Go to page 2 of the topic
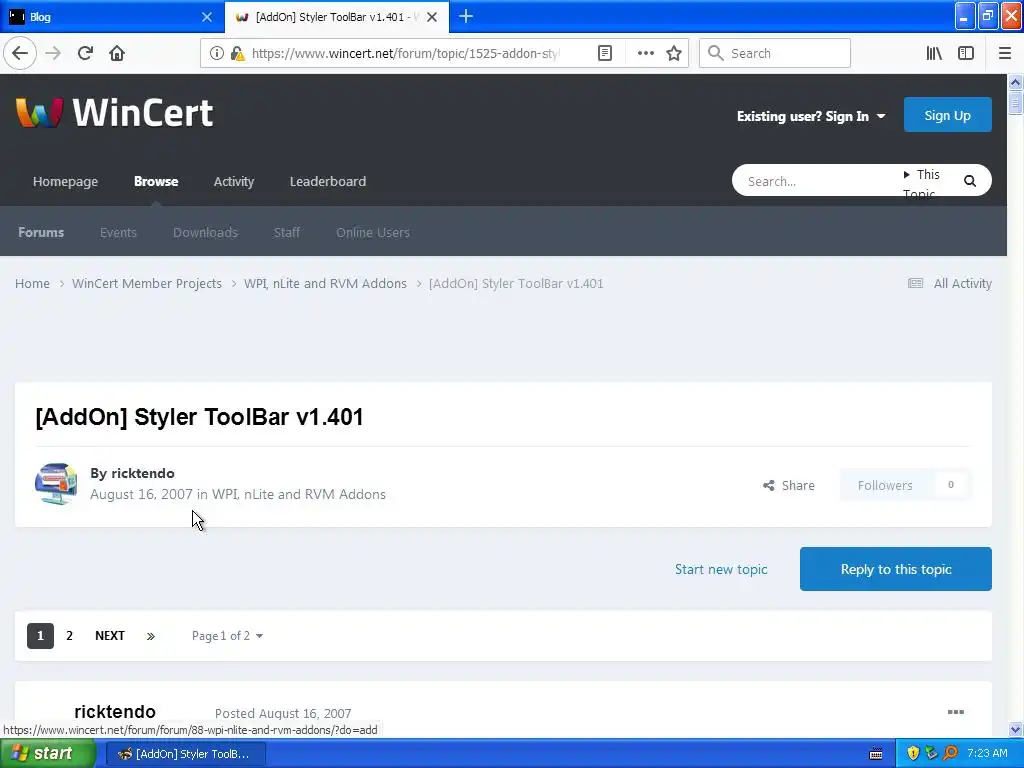Screen dimensions: 1024x768 pyautogui.click(x=69, y=636)
